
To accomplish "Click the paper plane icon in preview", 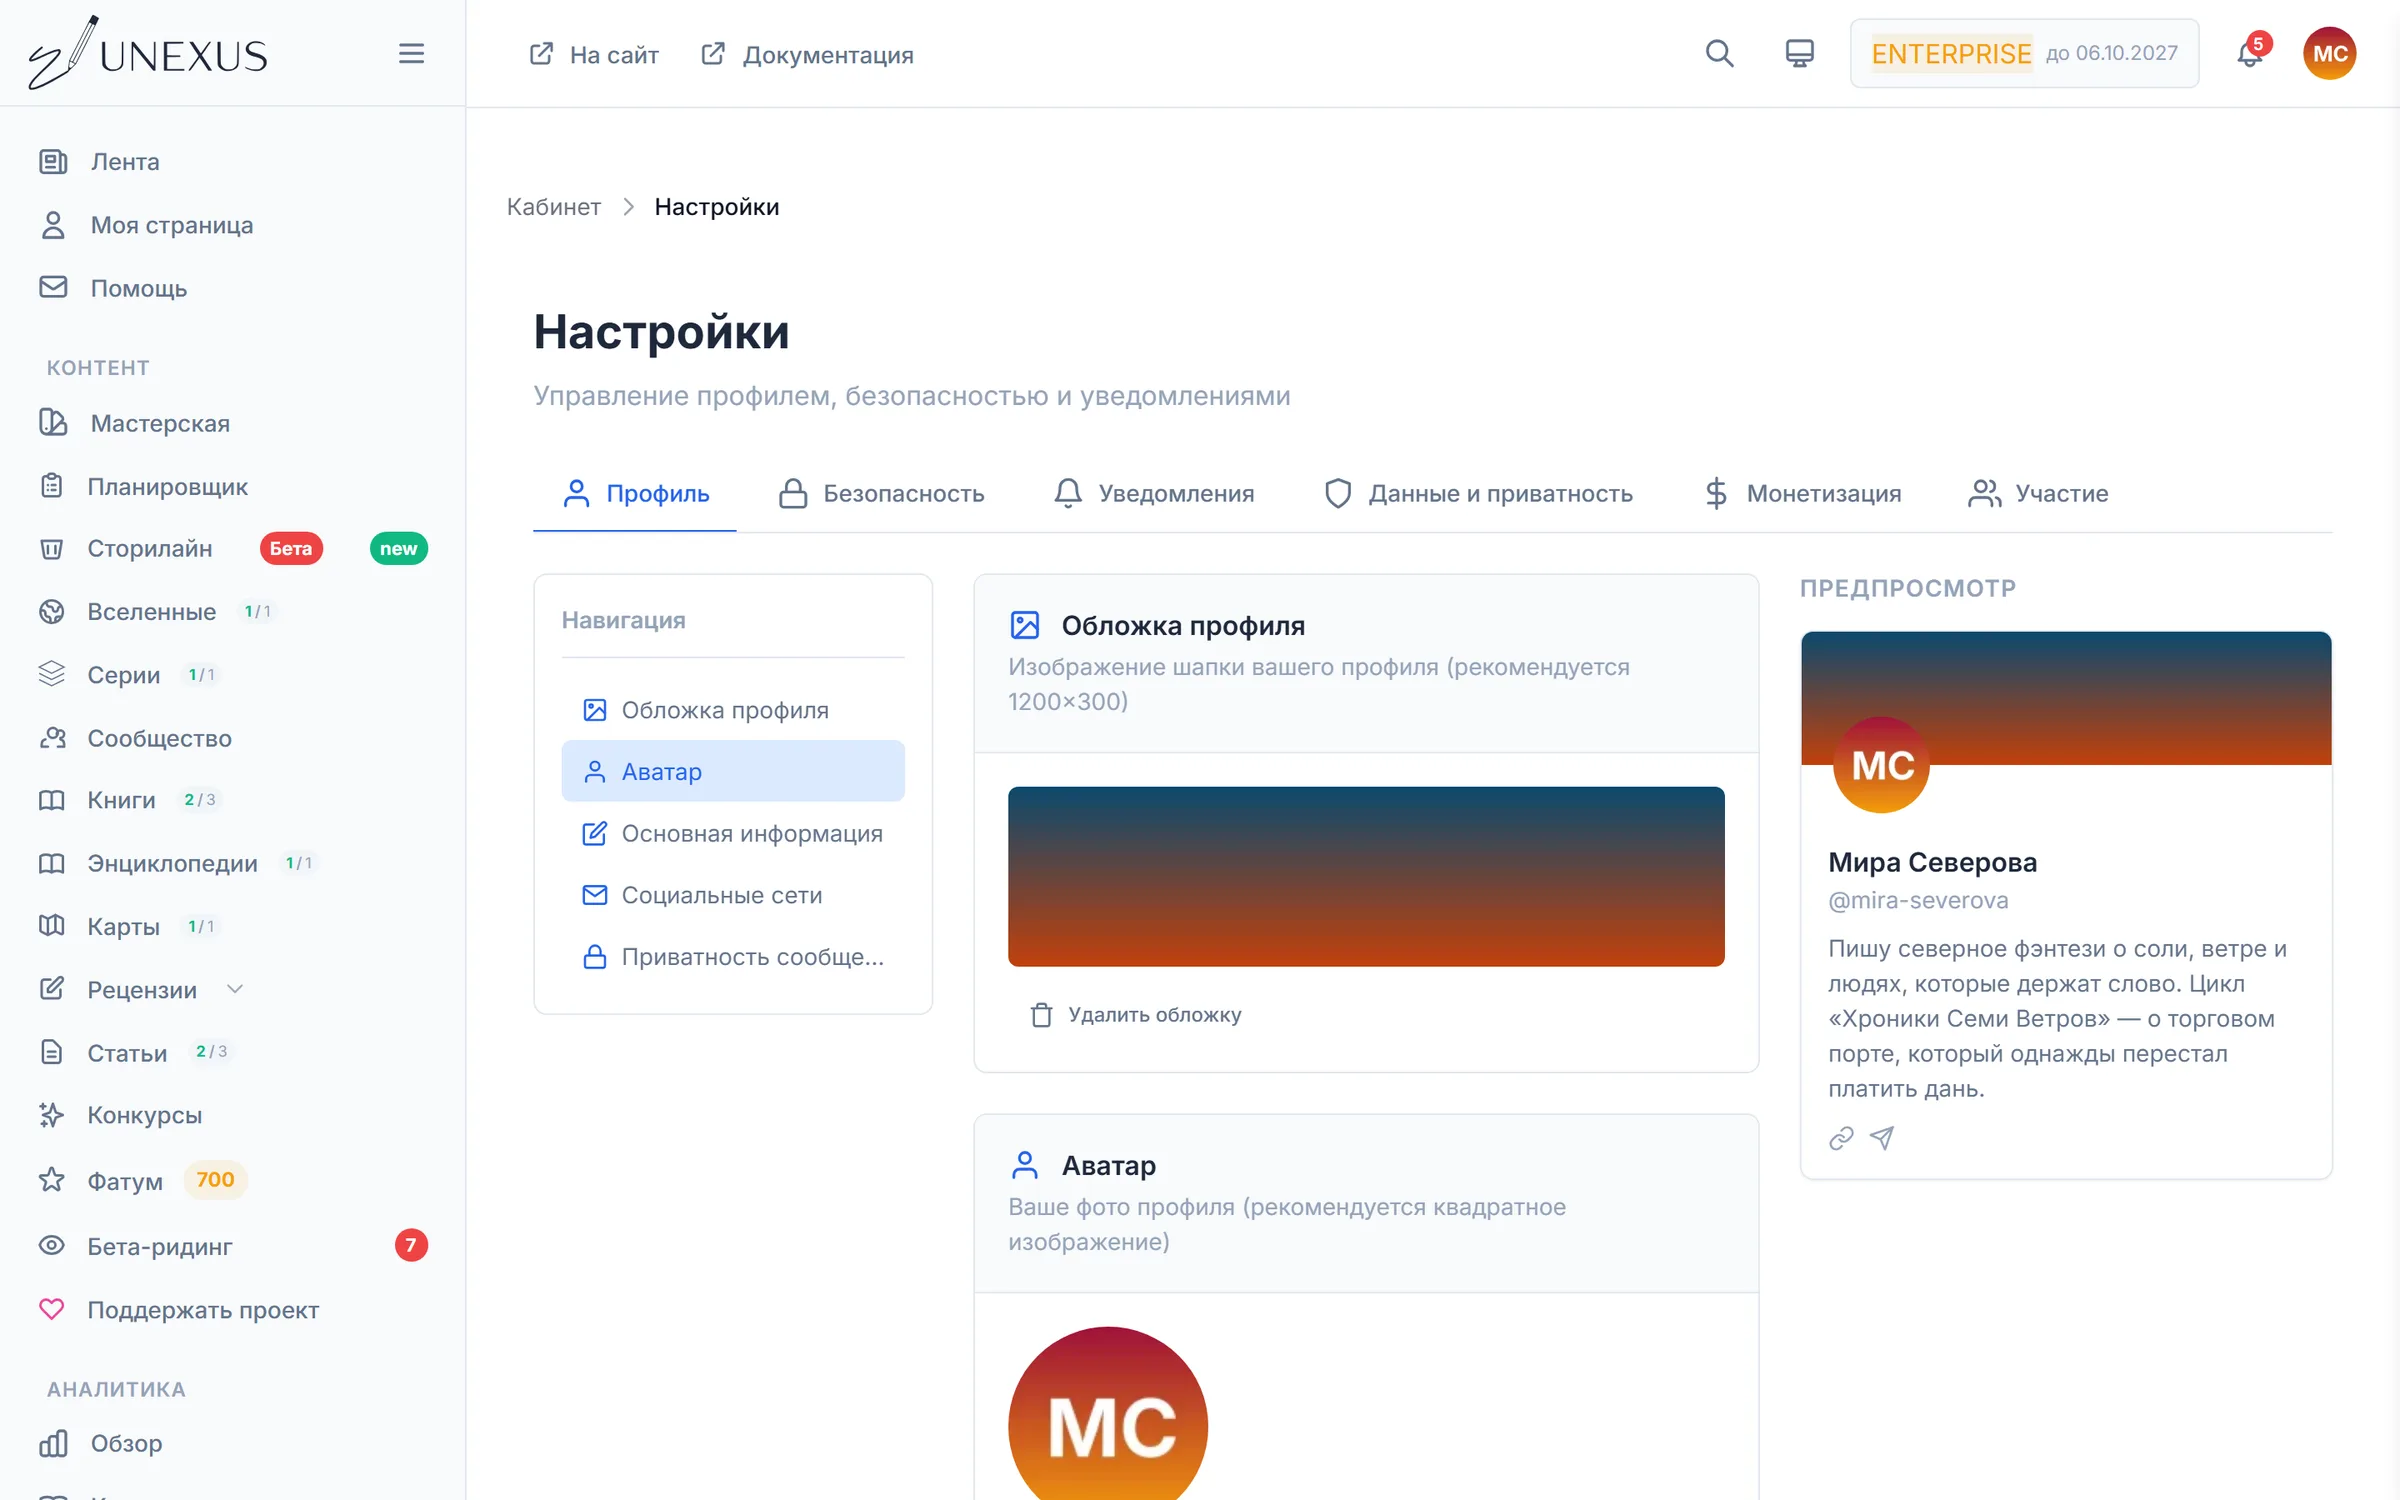I will (1882, 1138).
